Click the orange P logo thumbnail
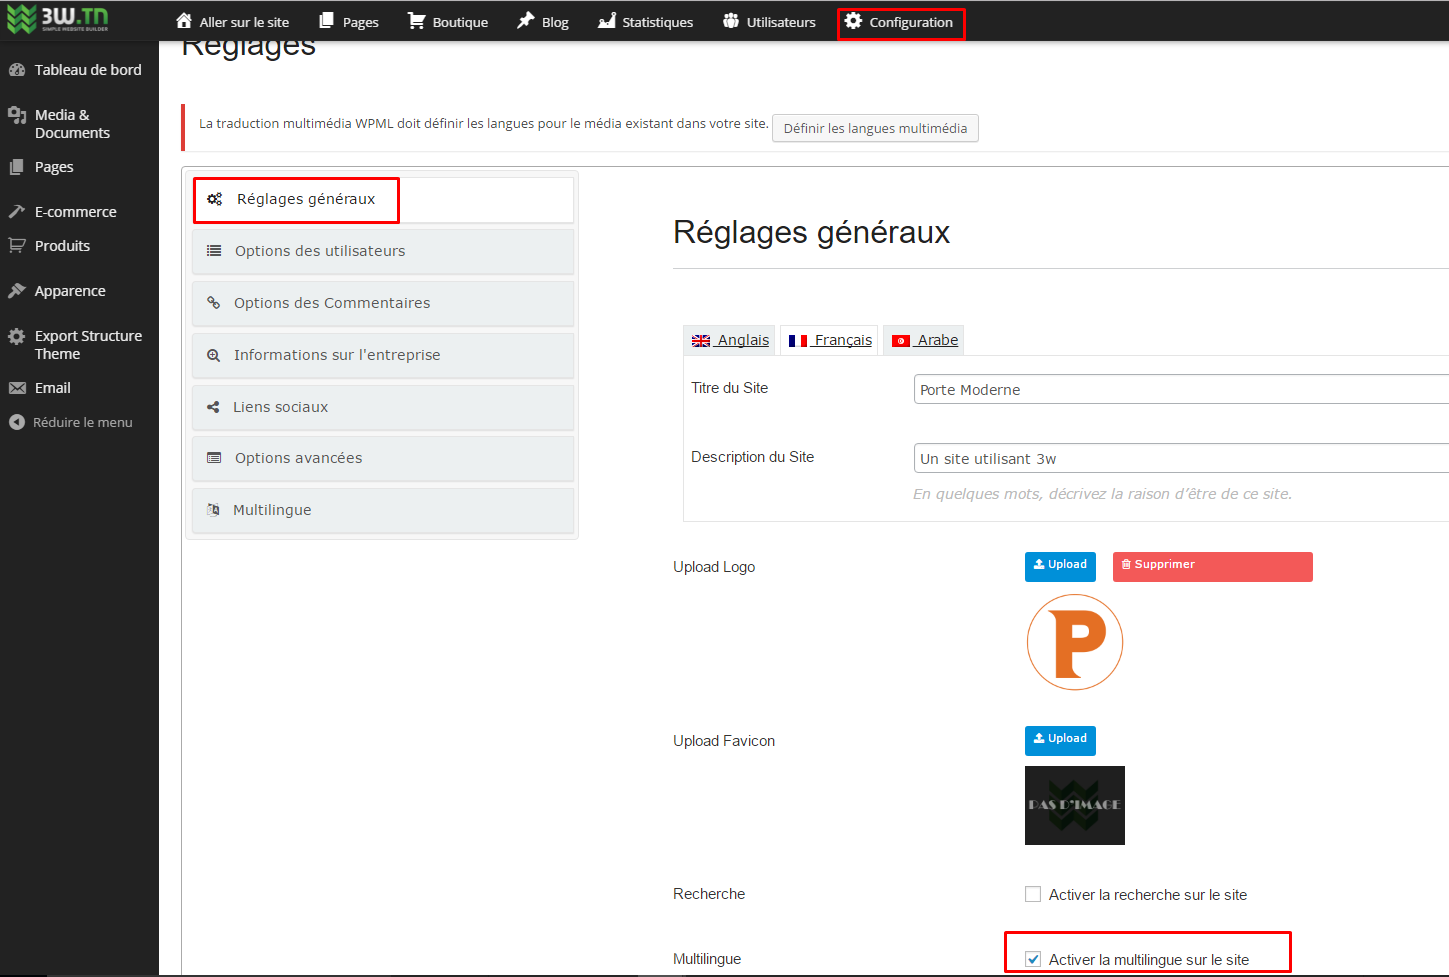 [1075, 642]
